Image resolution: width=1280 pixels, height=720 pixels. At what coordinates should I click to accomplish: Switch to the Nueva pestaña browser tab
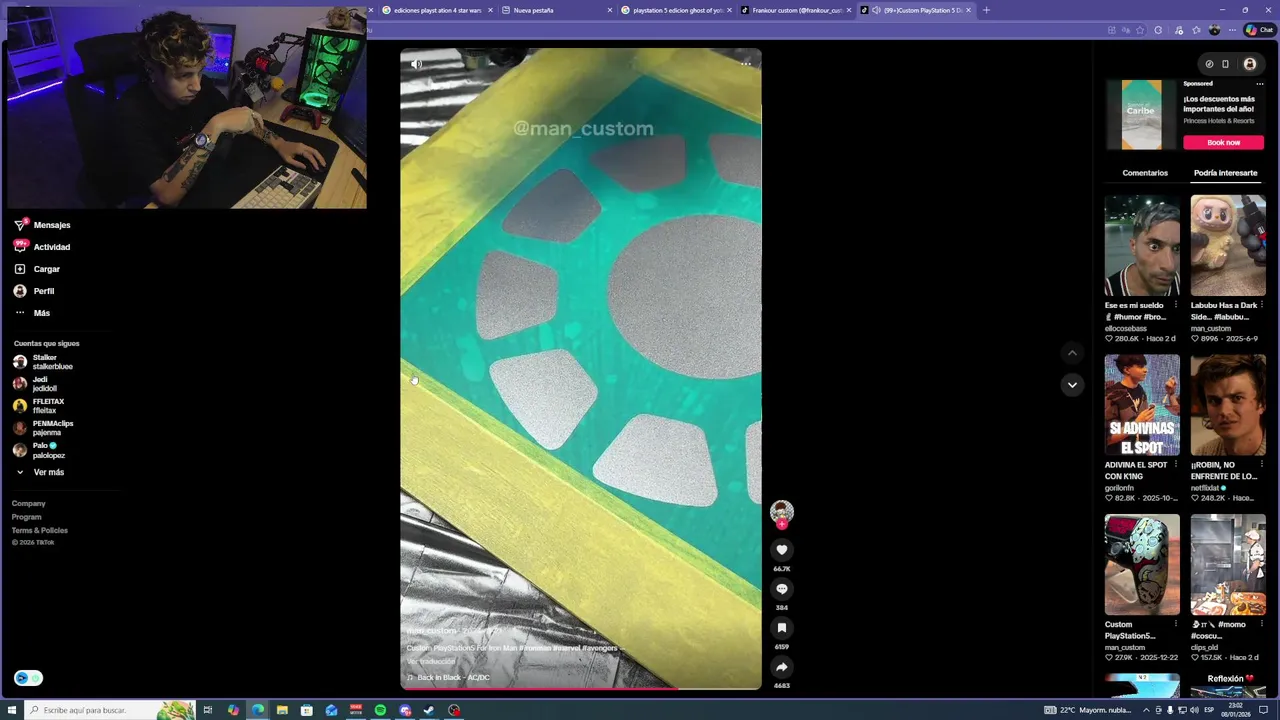tap(557, 10)
